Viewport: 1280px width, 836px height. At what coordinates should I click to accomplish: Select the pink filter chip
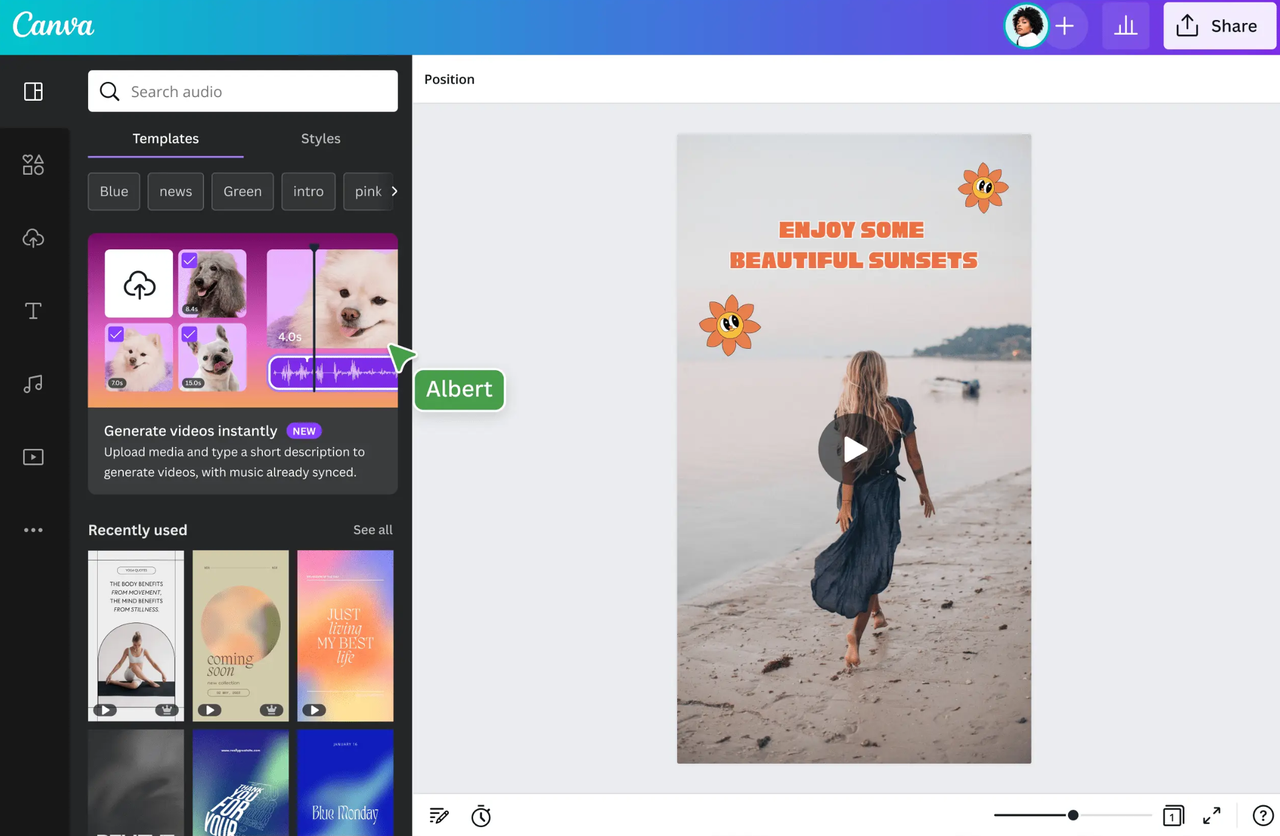[366, 191]
